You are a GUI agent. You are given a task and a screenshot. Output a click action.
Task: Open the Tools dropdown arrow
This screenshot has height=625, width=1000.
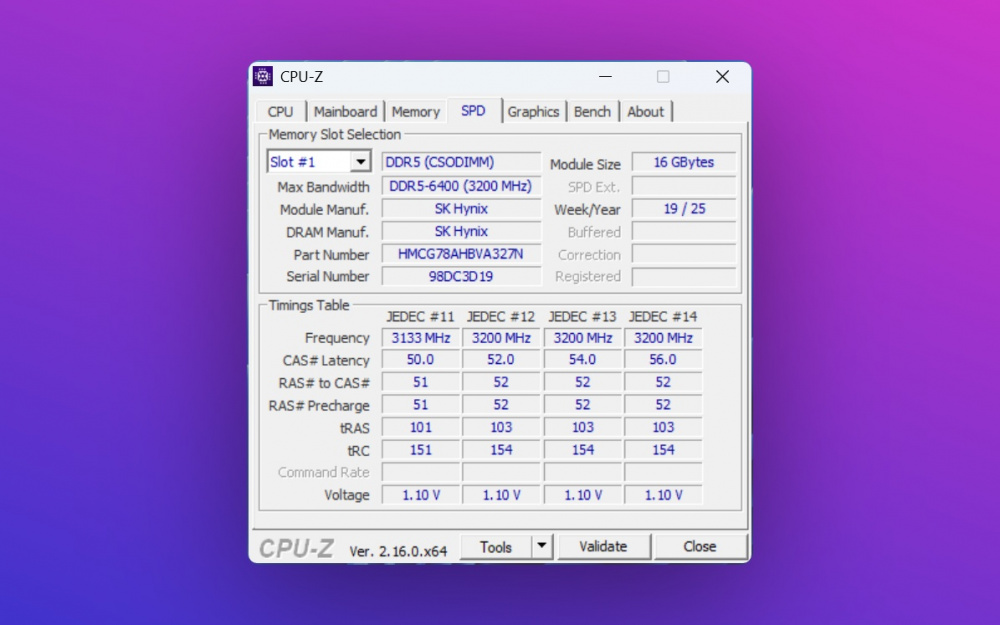(541, 547)
